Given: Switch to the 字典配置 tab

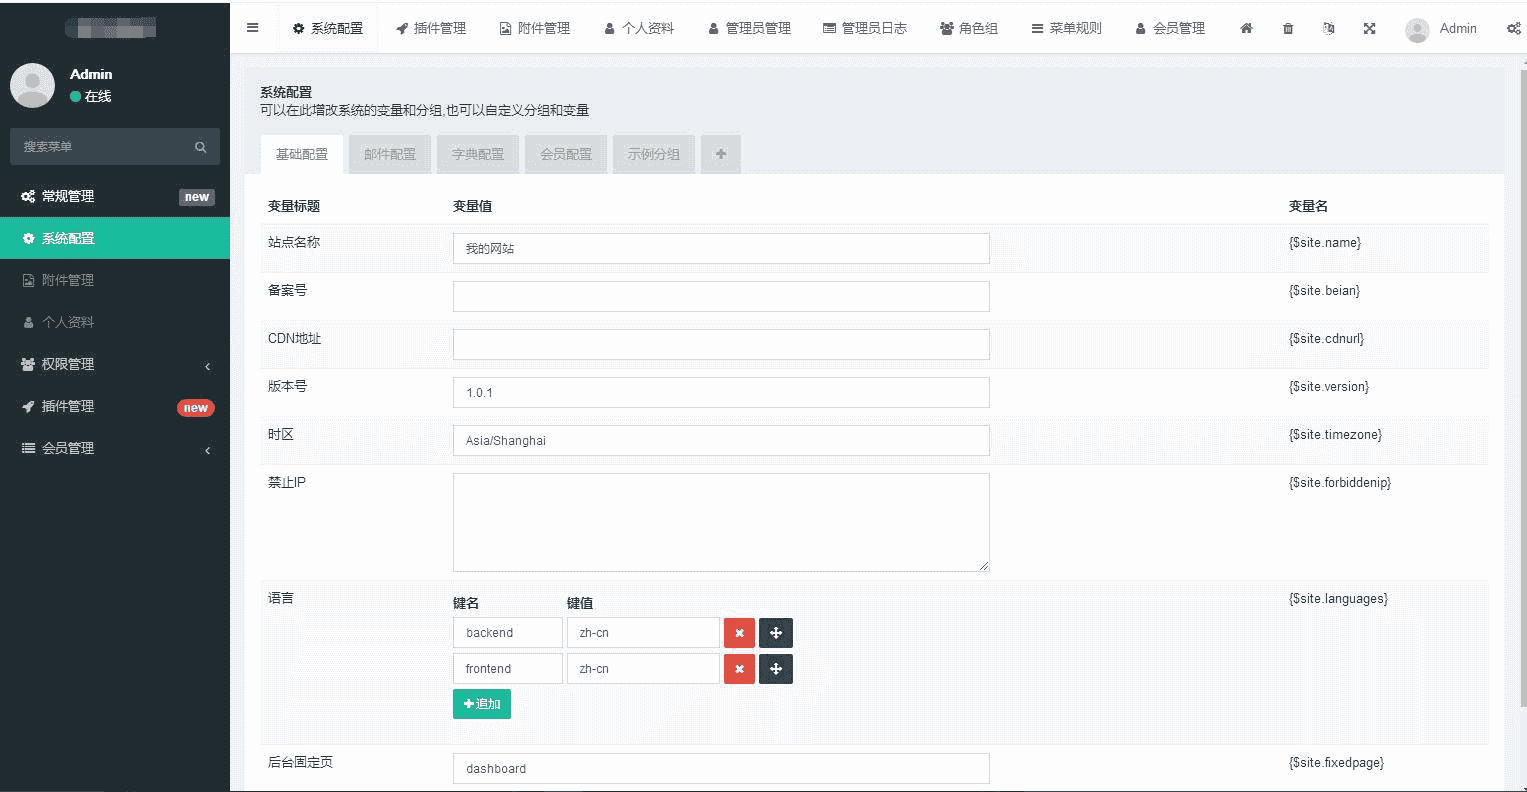Looking at the screenshot, I should tap(478, 154).
